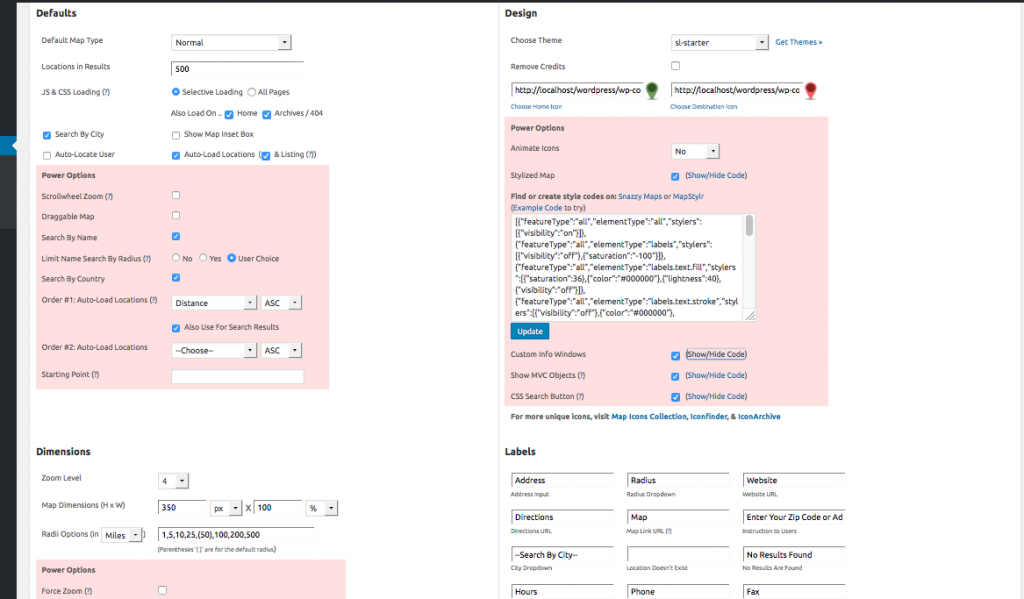Viewport: 1024px width, 599px height.
Task: Toggle the Remove Credits checkbox
Action: [x=676, y=66]
